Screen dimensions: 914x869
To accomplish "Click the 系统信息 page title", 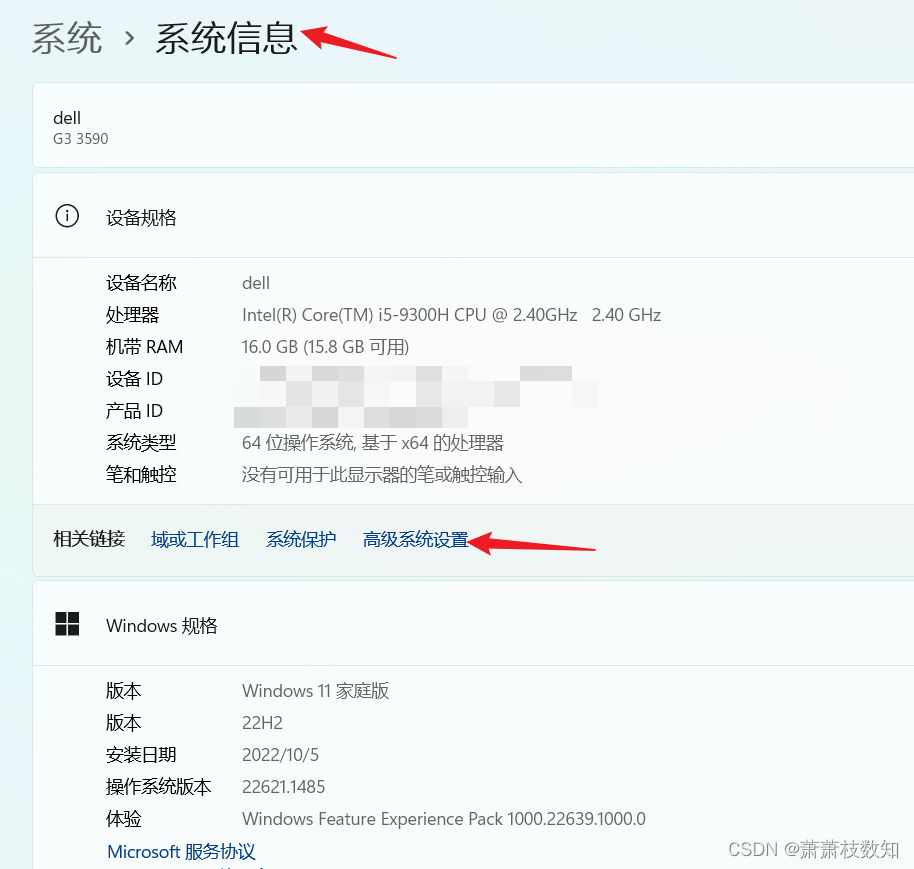I will tap(227, 38).
